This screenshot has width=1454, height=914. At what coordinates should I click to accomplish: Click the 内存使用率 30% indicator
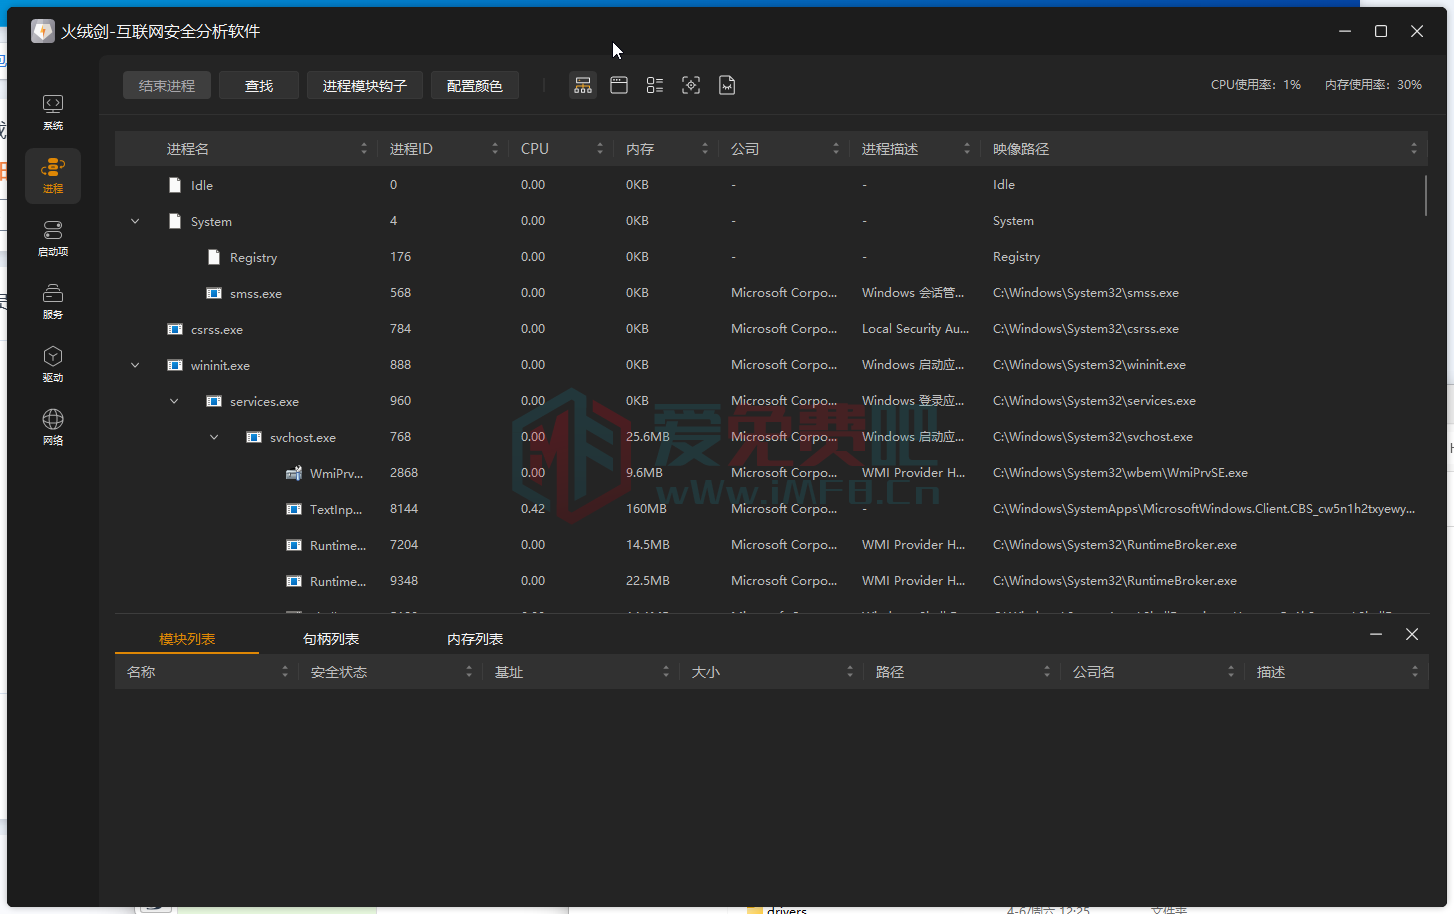[1373, 85]
